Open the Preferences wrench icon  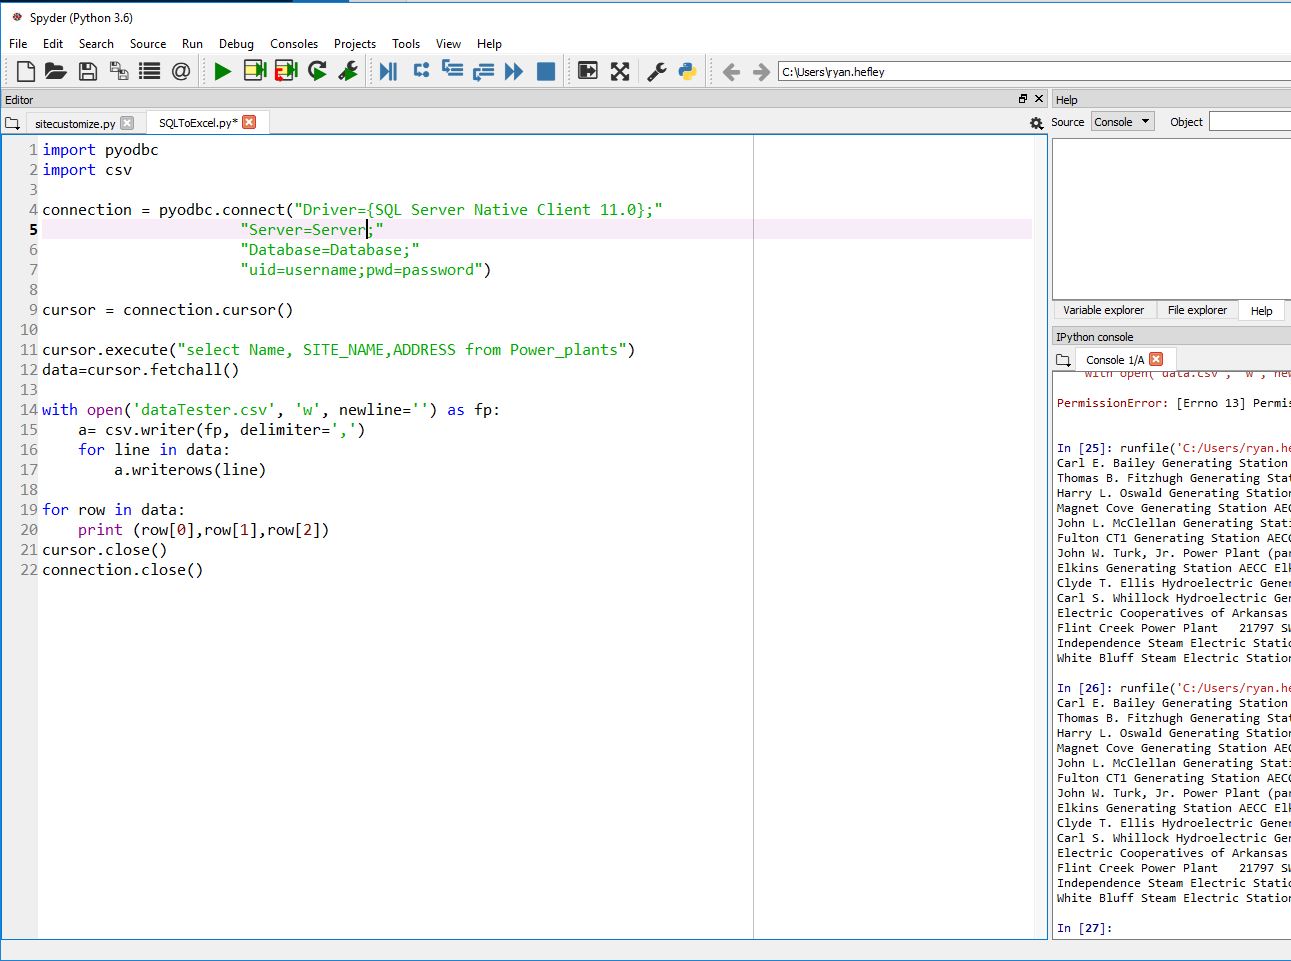(x=657, y=71)
